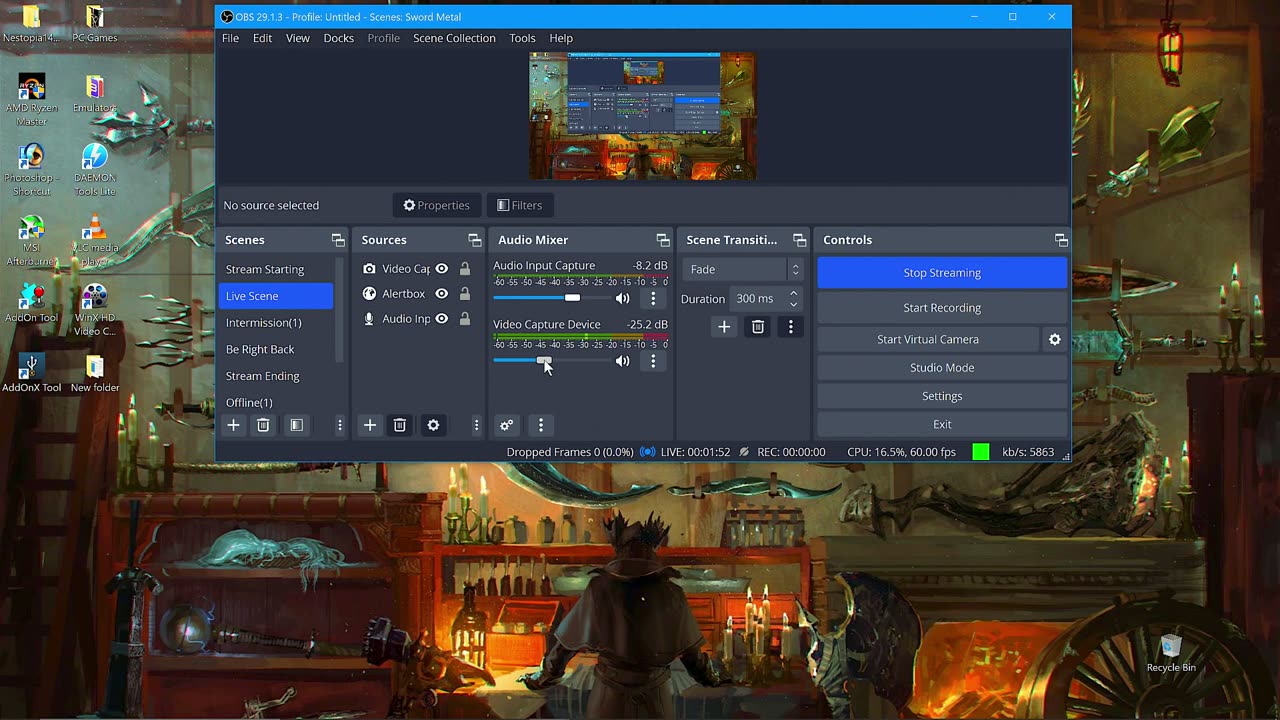
Task: Open the Docks menu
Action: [x=338, y=38]
